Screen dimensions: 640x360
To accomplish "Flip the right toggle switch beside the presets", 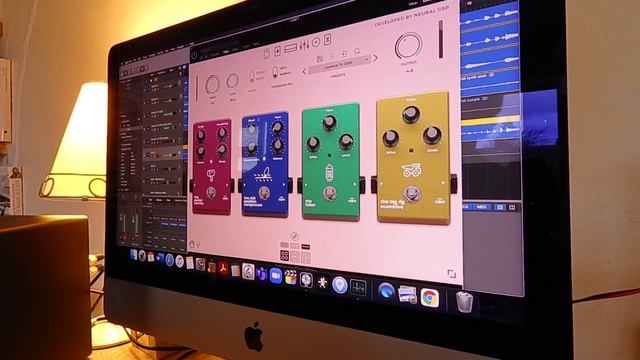I will (x=275, y=72).
